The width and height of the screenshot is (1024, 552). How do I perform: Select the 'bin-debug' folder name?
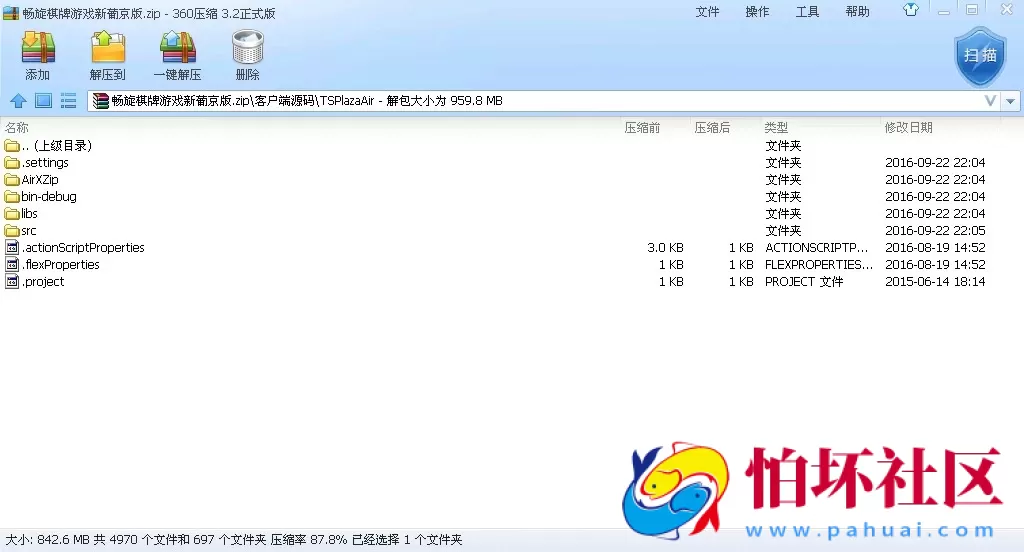[x=49, y=197]
